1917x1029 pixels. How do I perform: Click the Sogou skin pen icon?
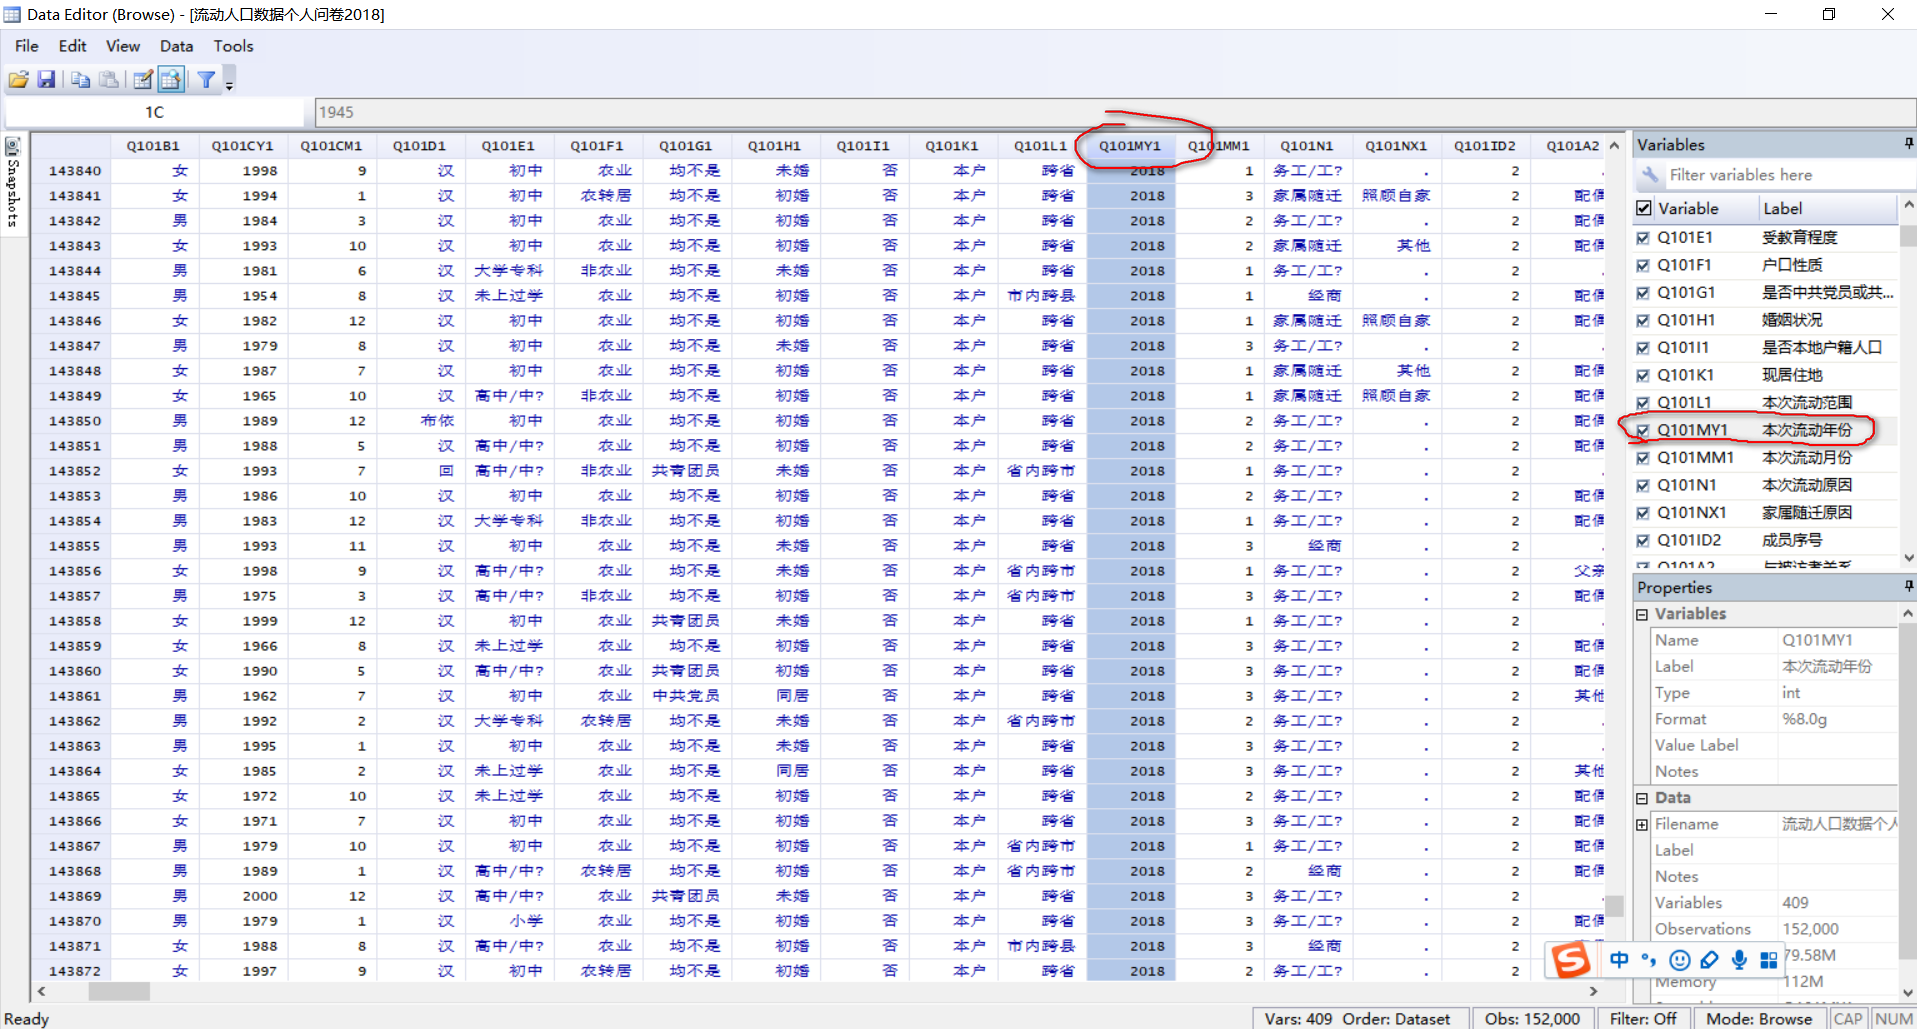tap(1710, 960)
